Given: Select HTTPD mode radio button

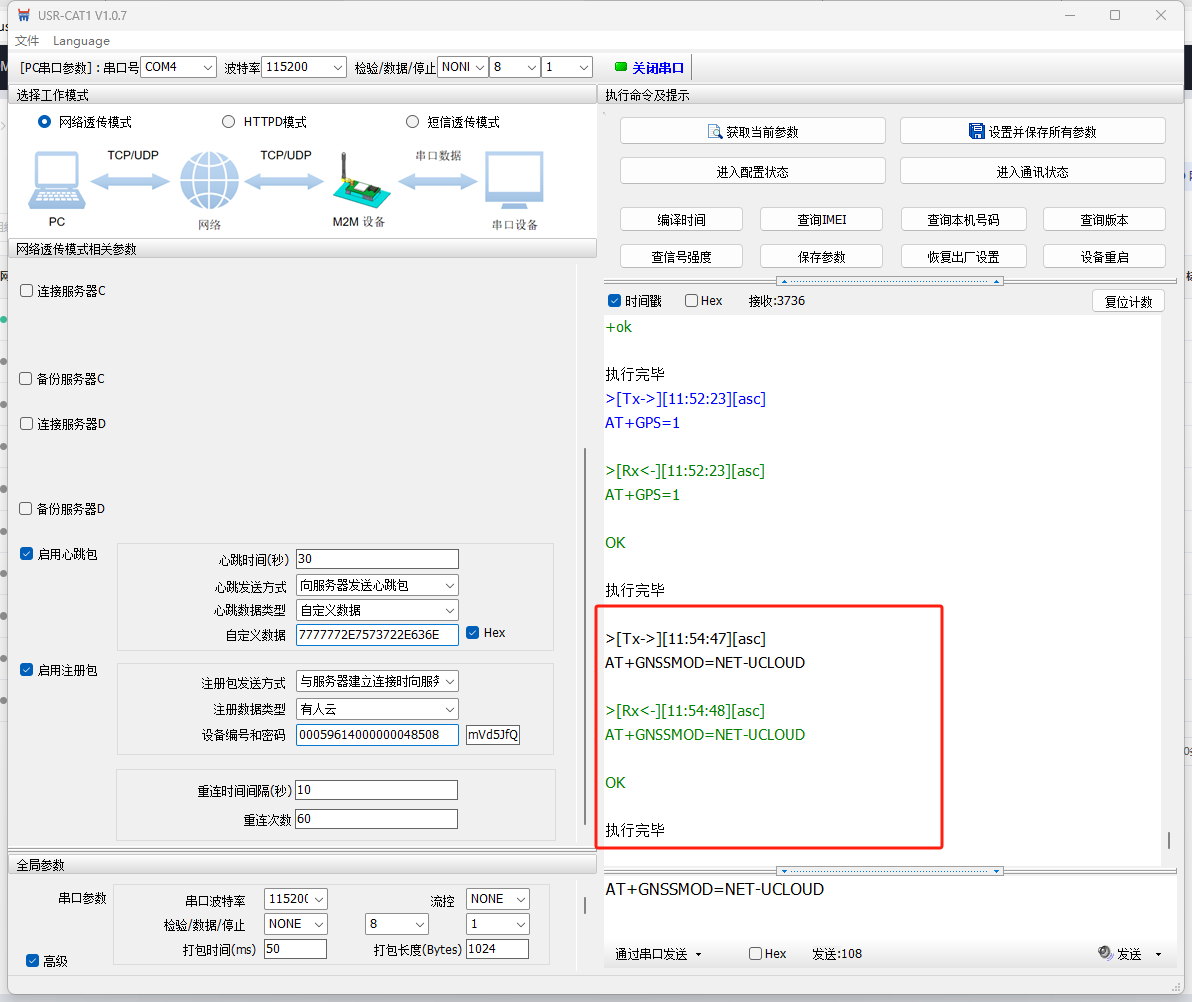Looking at the screenshot, I should tap(229, 122).
